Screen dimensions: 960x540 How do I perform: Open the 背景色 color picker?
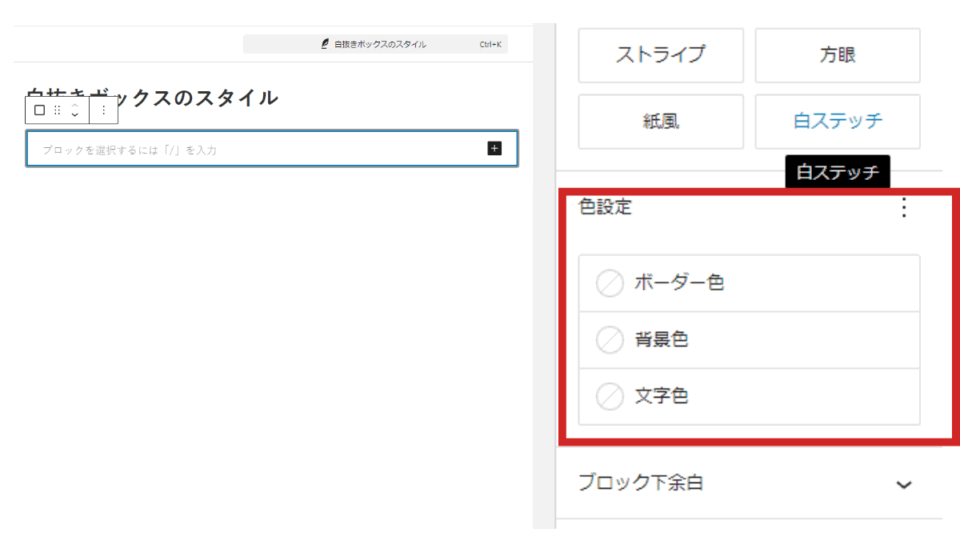tap(749, 340)
